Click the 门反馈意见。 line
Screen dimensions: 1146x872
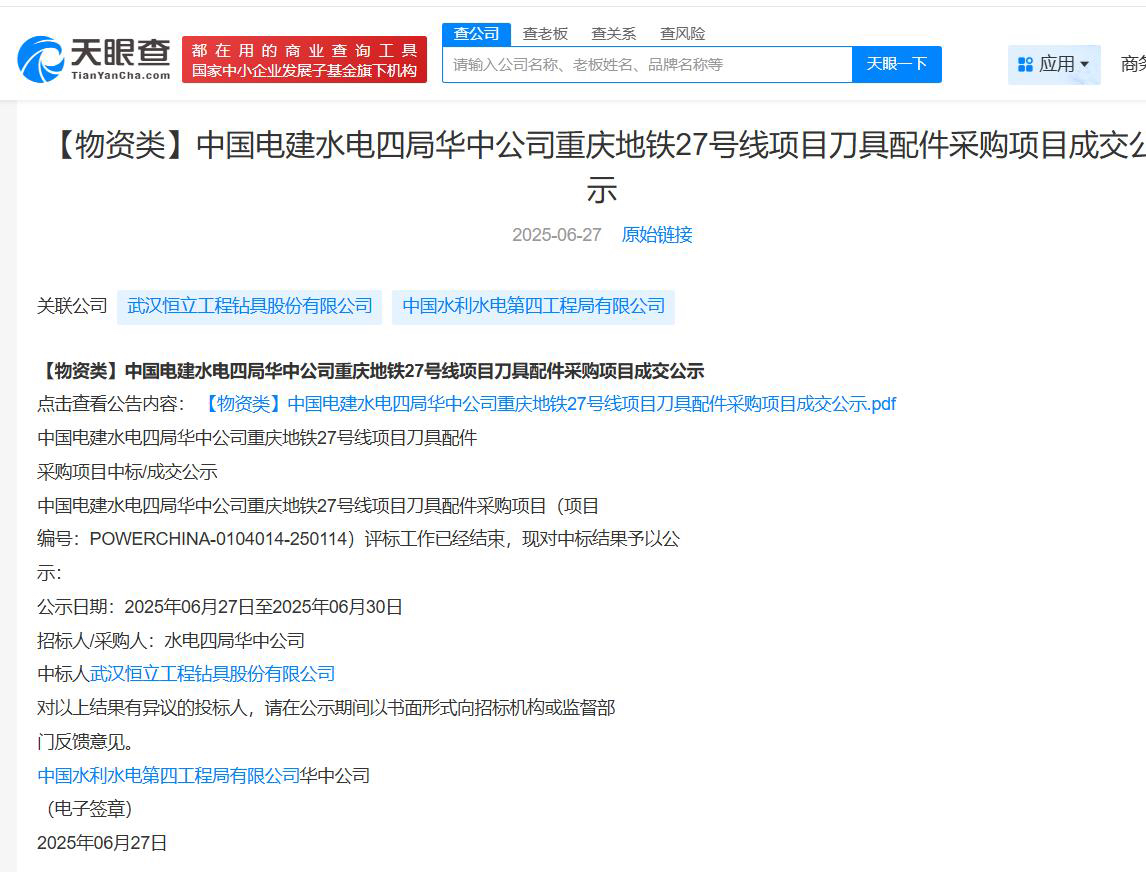point(86,742)
